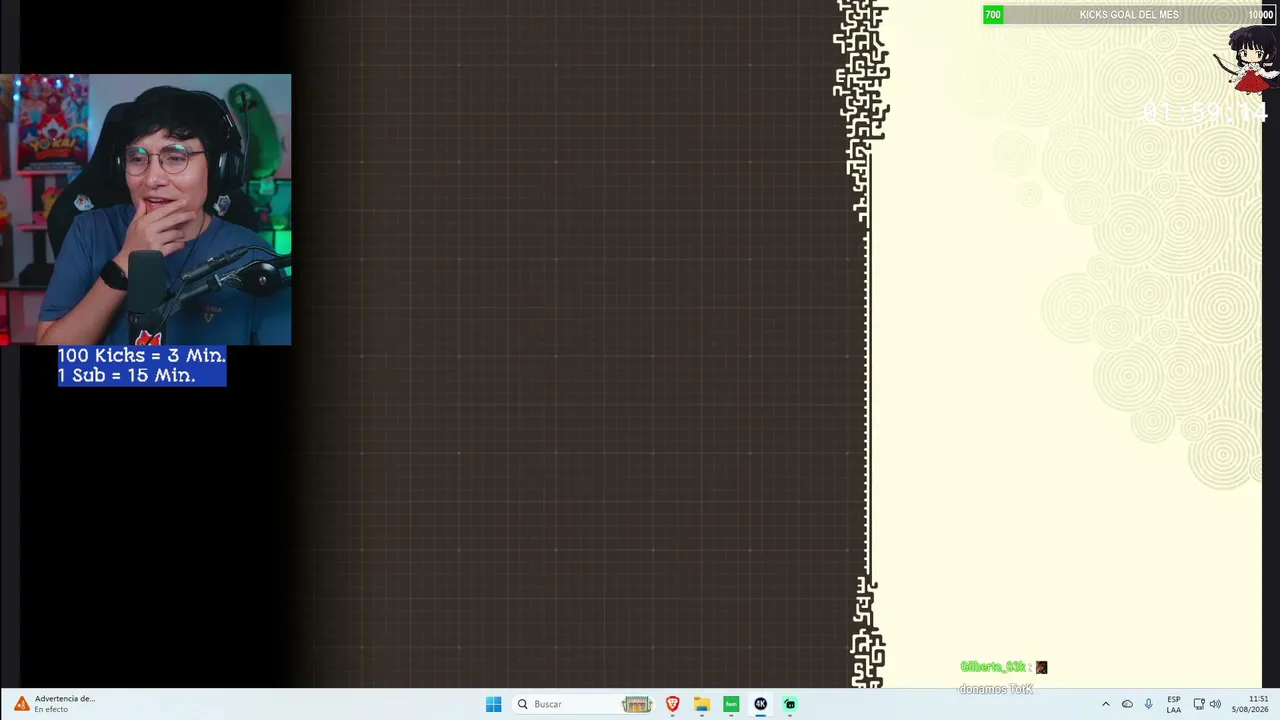Image resolution: width=1280 pixels, height=720 pixels.
Task: Click the storefront search highlight icon
Action: [637, 704]
